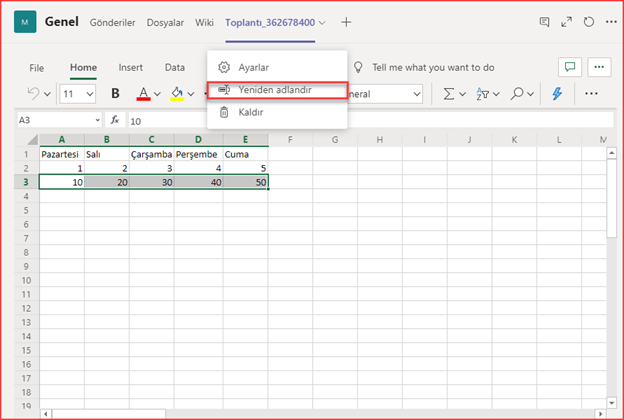Open the Wiki tab
This screenshot has height=420, width=624.
click(204, 23)
